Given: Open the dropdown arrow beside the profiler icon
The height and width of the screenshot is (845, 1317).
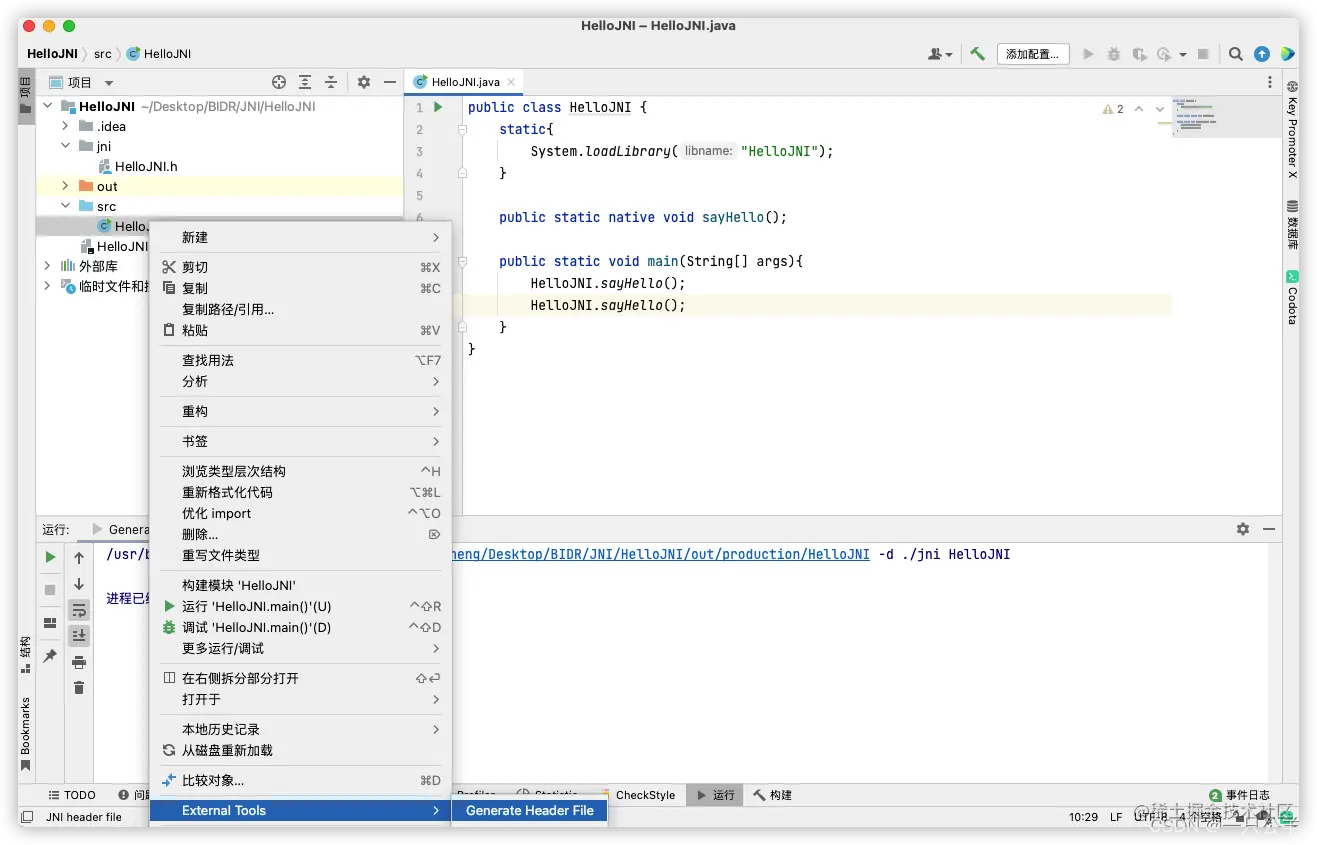Looking at the screenshot, I should tap(1183, 54).
